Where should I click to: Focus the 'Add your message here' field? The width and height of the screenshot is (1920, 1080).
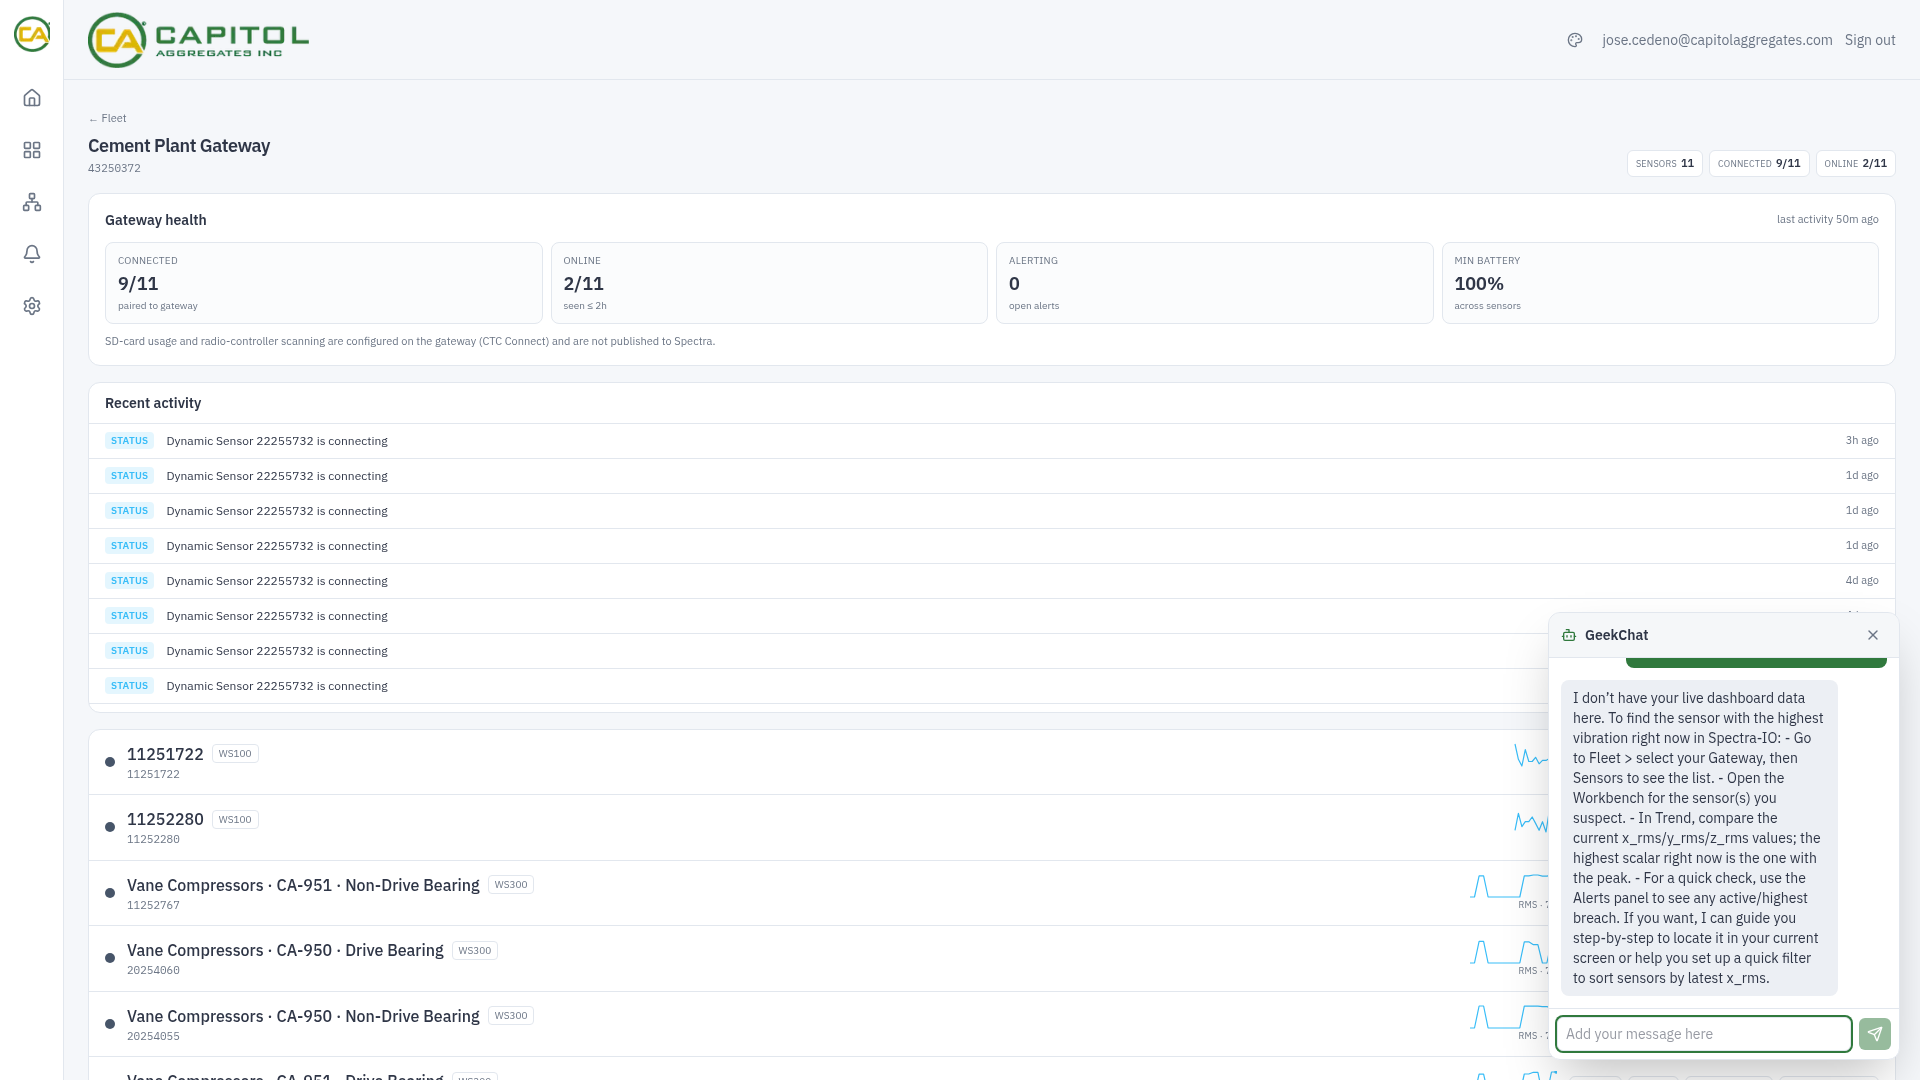click(x=1704, y=1034)
